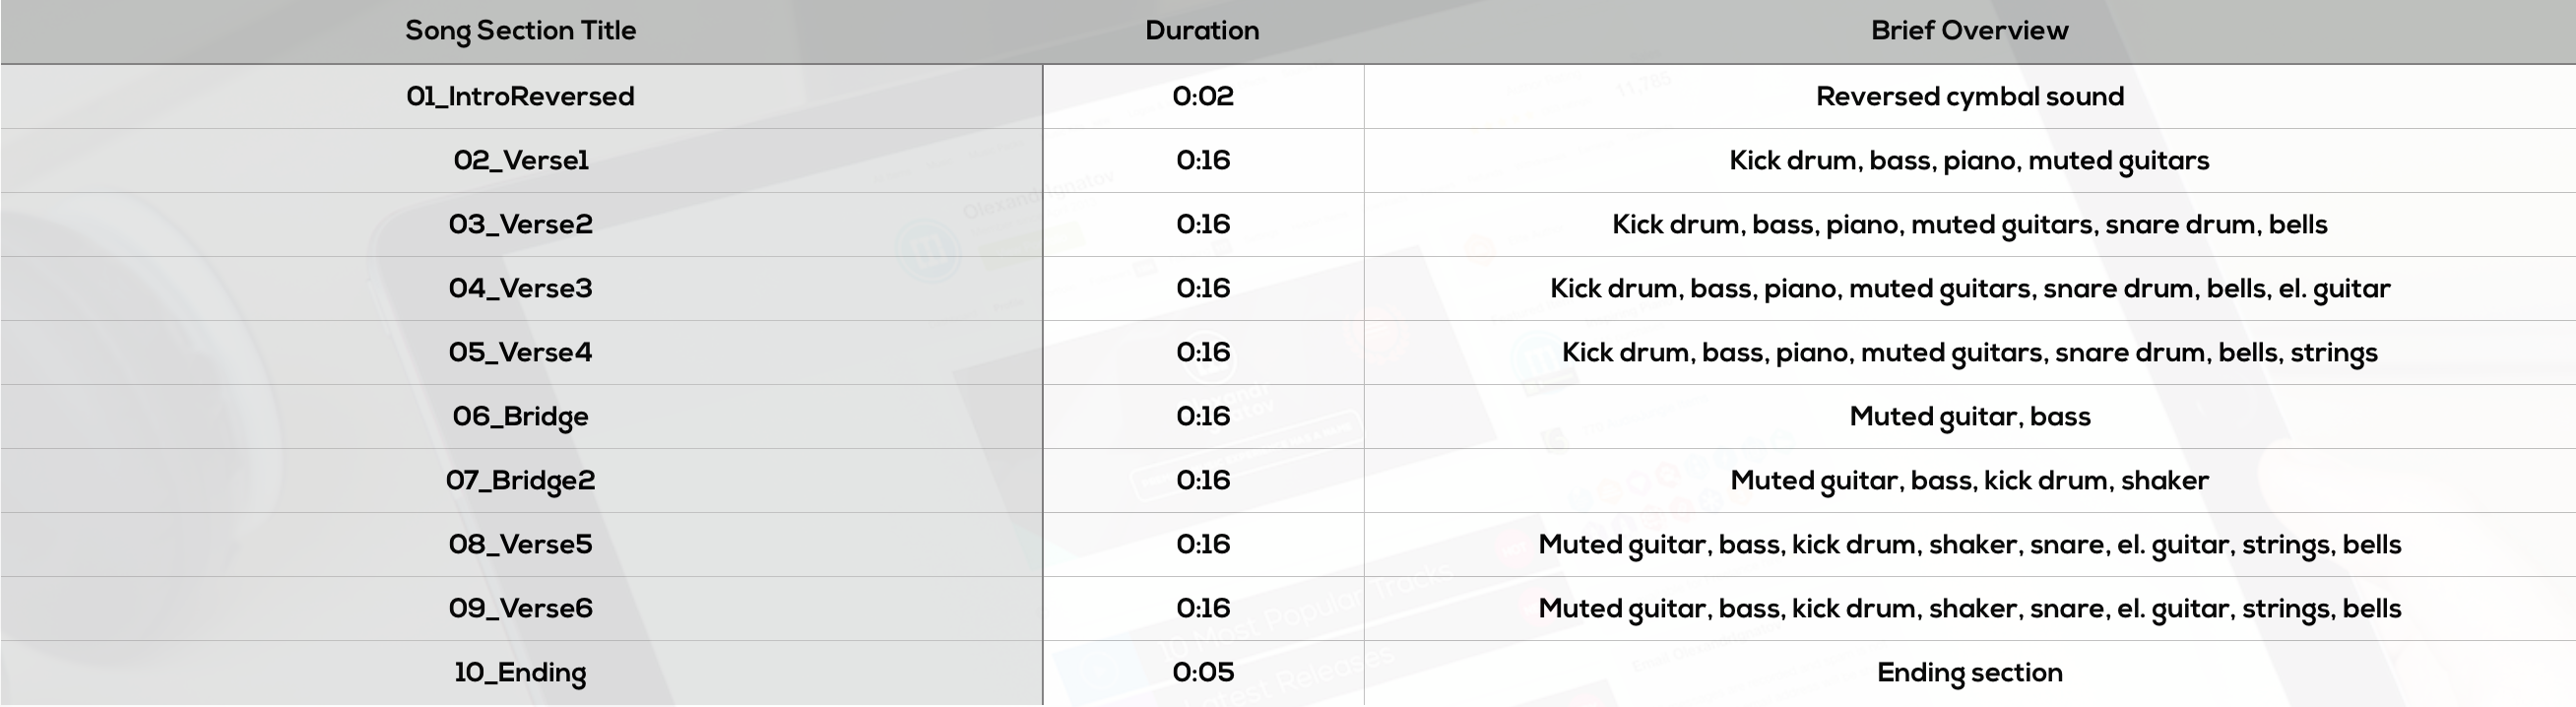Click the 03_Verse2 section name
Image resolution: width=2576 pixels, height=707 pixels.
tap(520, 225)
